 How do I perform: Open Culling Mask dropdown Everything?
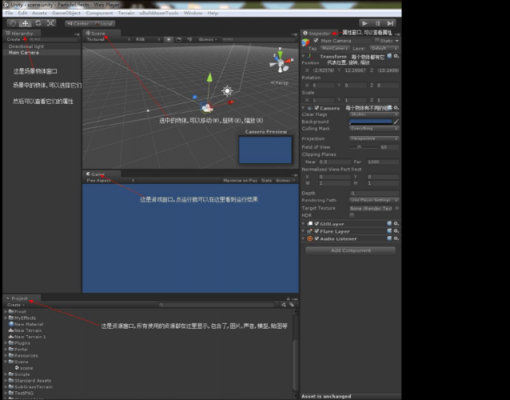(374, 128)
